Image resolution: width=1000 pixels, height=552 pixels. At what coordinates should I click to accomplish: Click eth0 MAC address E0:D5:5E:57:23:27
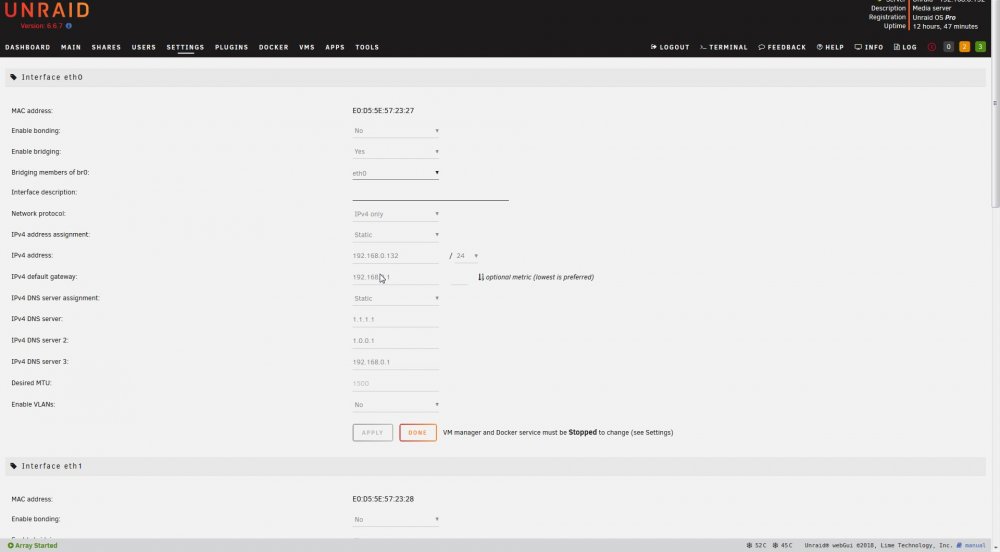[383, 111]
